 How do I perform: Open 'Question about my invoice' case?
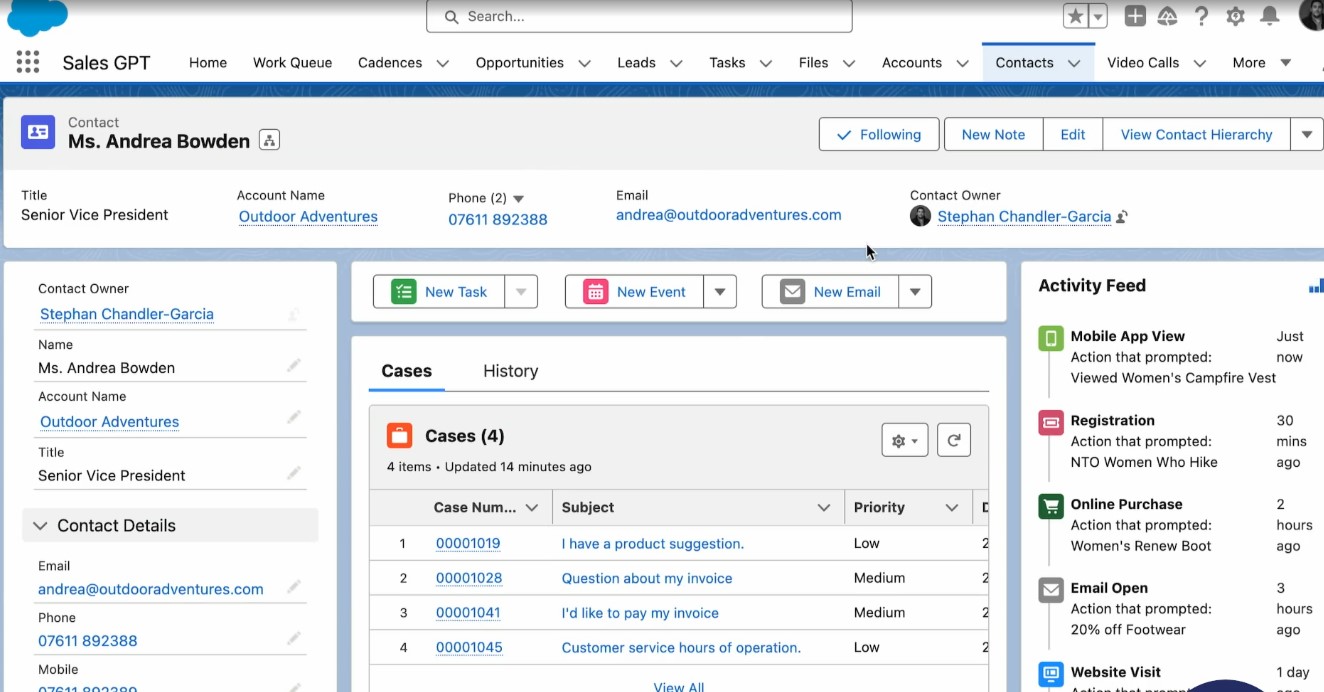click(647, 578)
